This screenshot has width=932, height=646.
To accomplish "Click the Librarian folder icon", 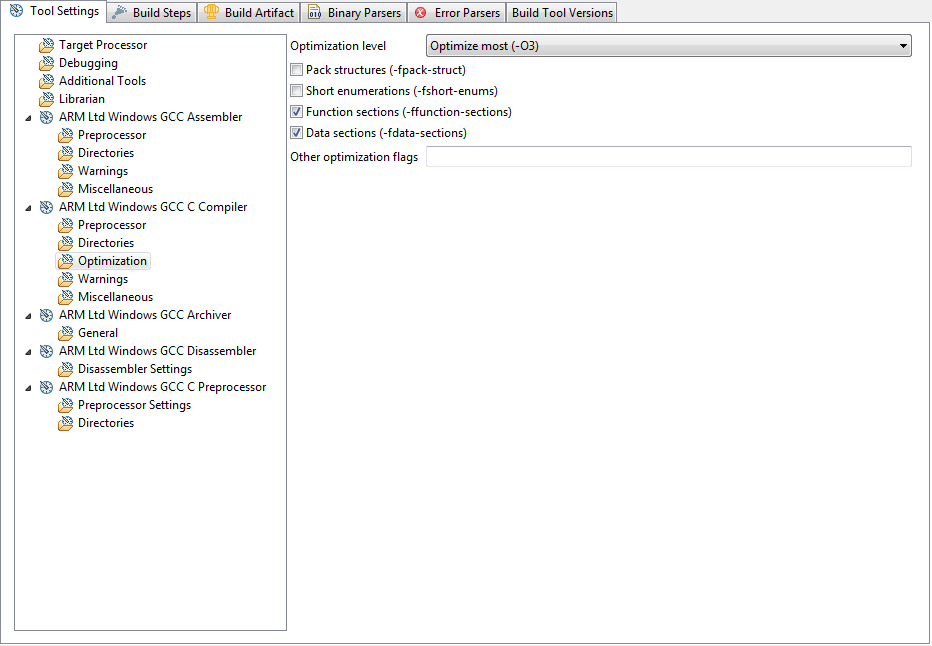I will point(46,99).
